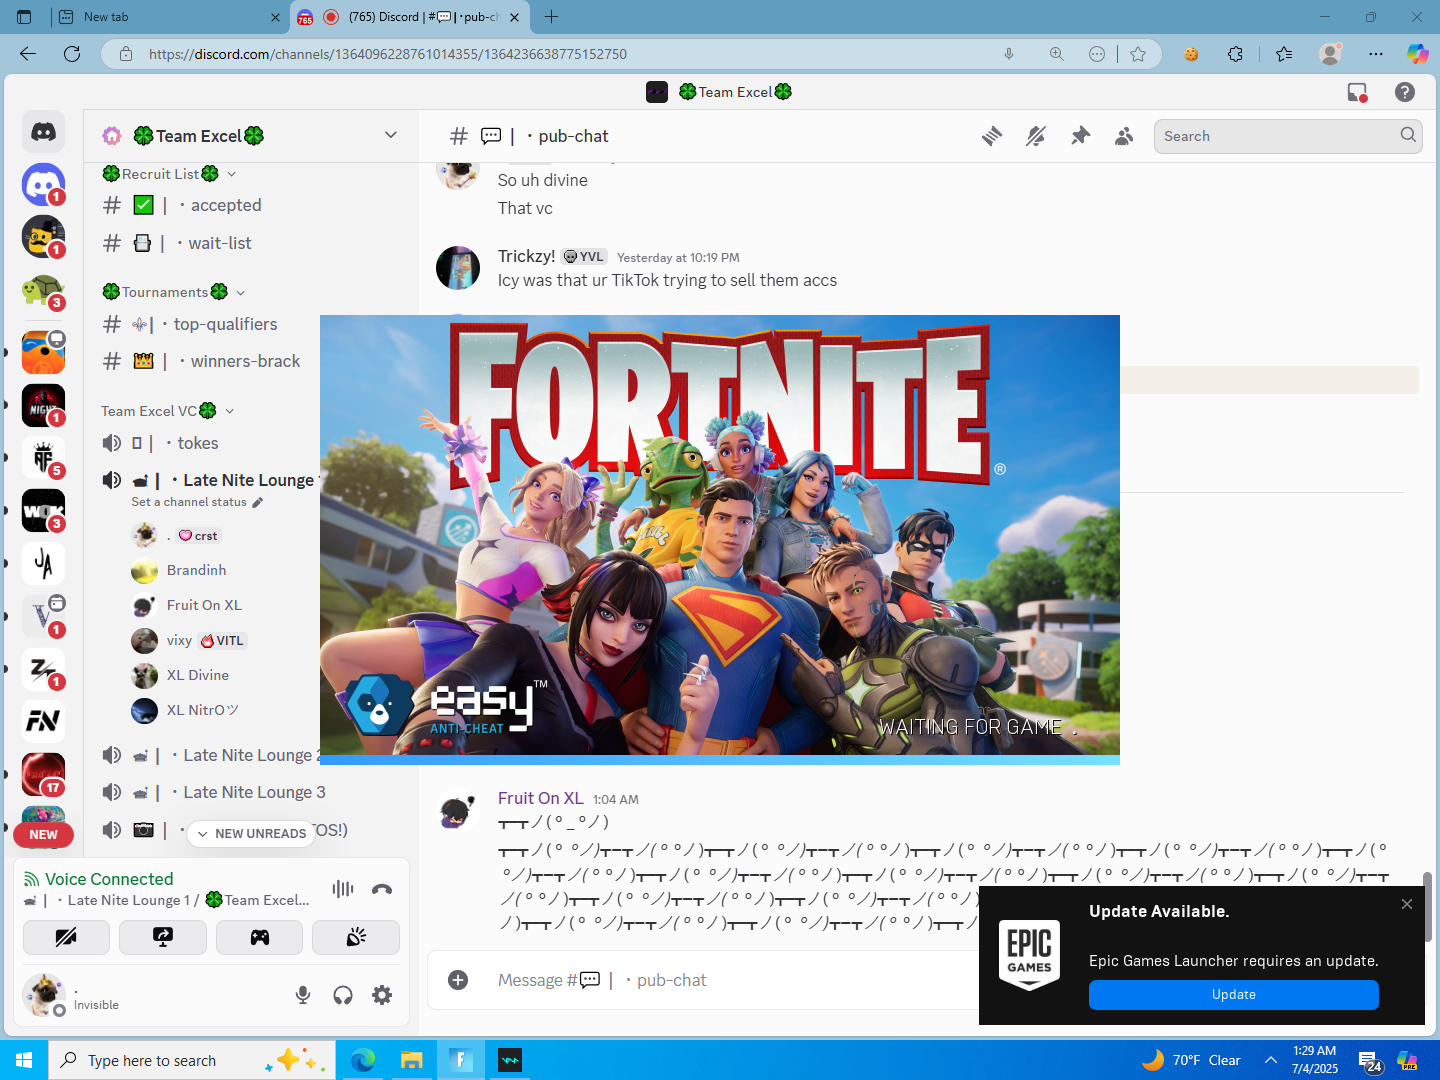
Task: Open the turtle server icon with 3 badge
Action: tap(43, 292)
